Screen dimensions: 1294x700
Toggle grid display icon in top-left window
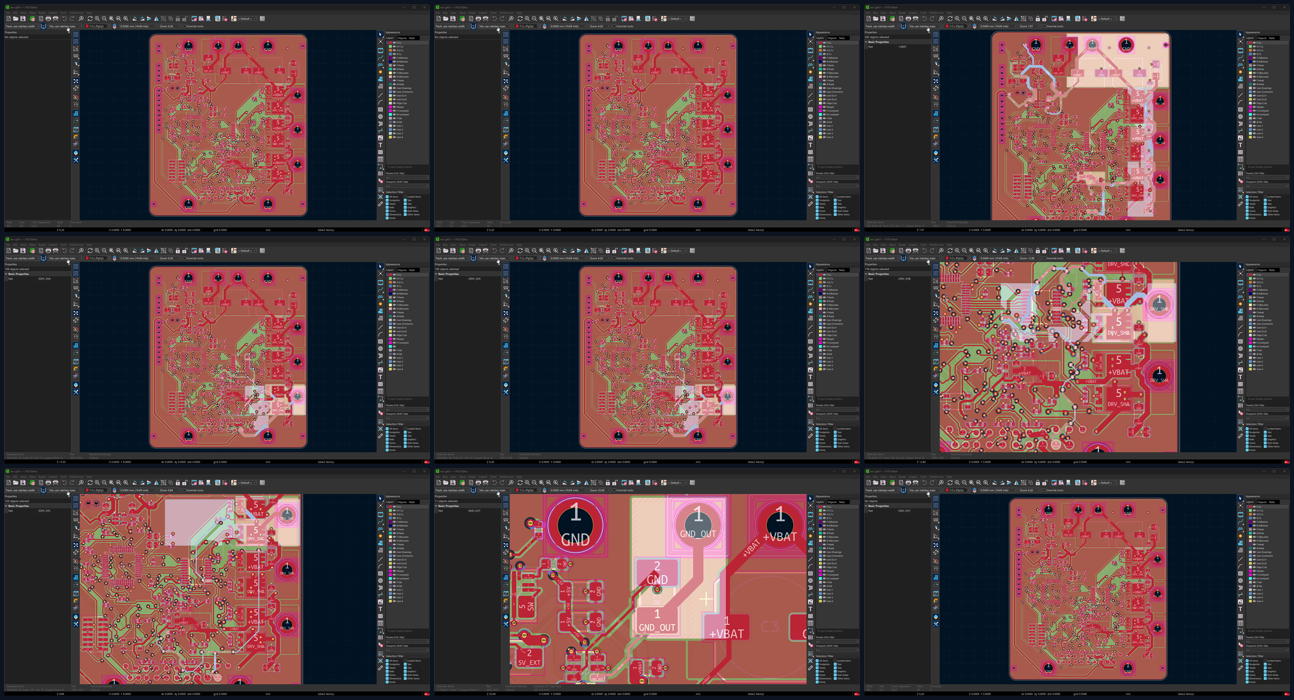75,34
